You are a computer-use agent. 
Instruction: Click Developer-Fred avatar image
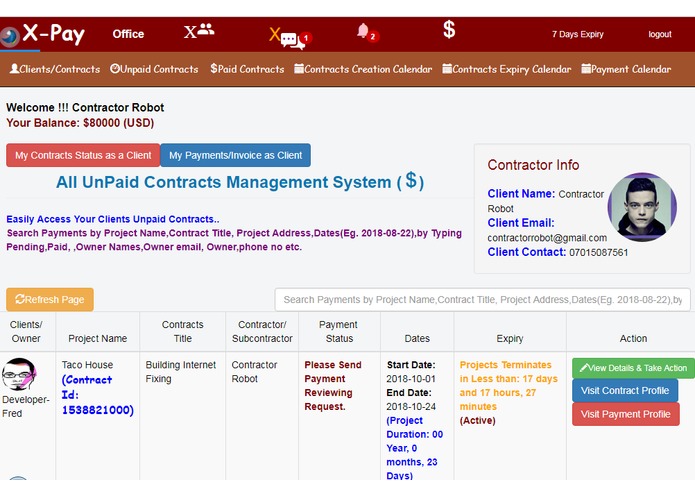[19, 374]
